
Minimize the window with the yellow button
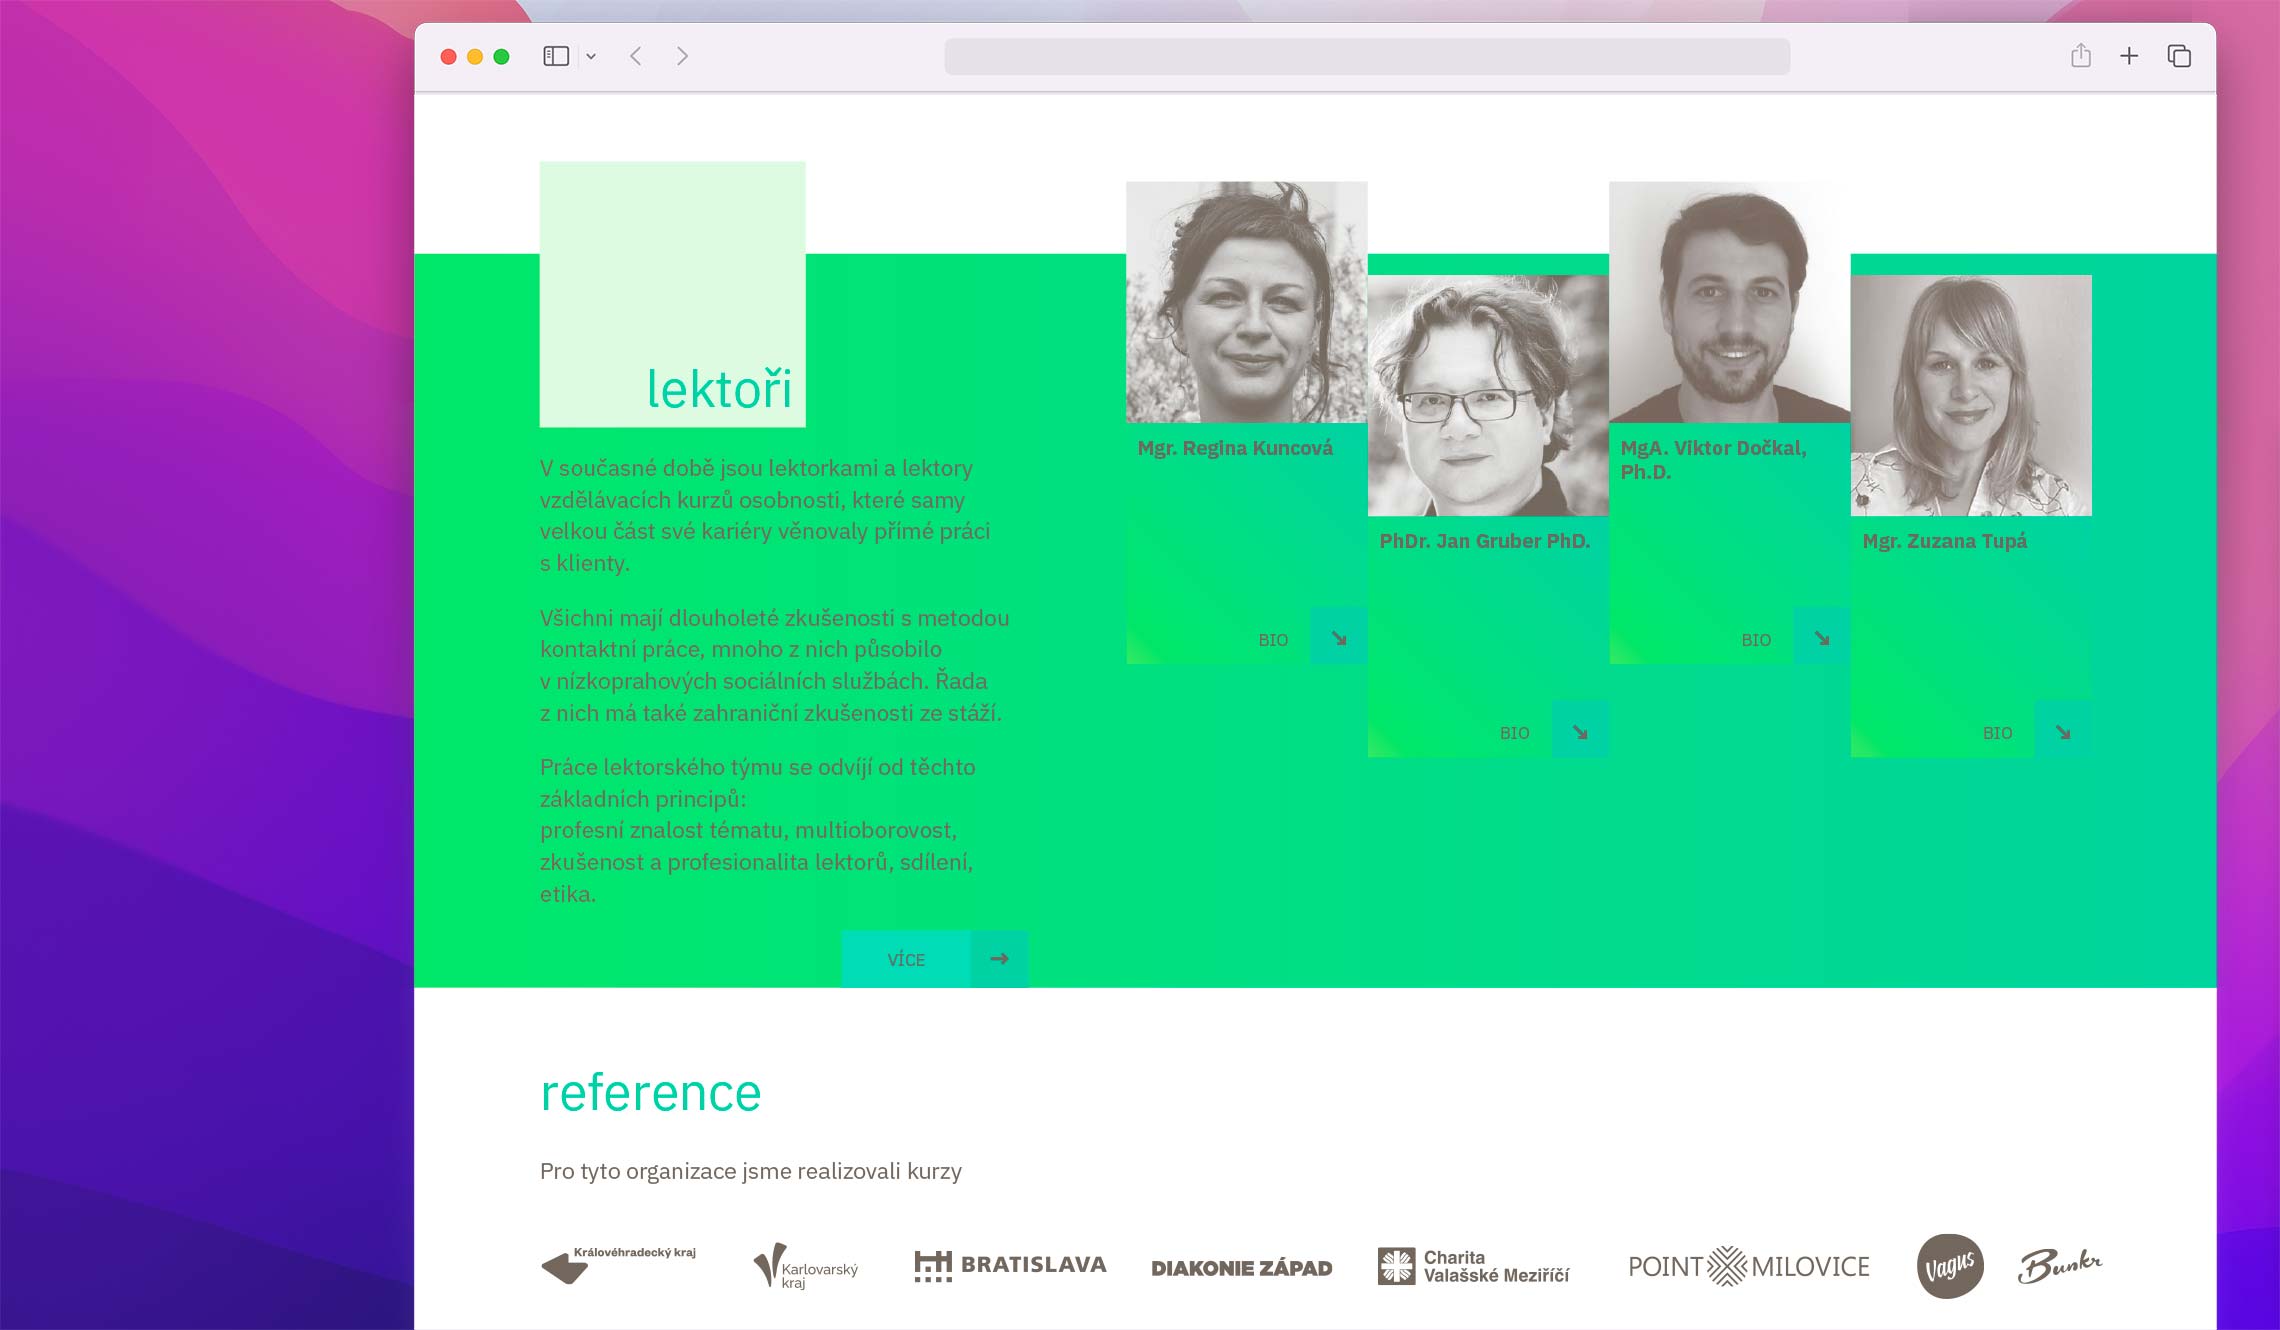click(475, 57)
